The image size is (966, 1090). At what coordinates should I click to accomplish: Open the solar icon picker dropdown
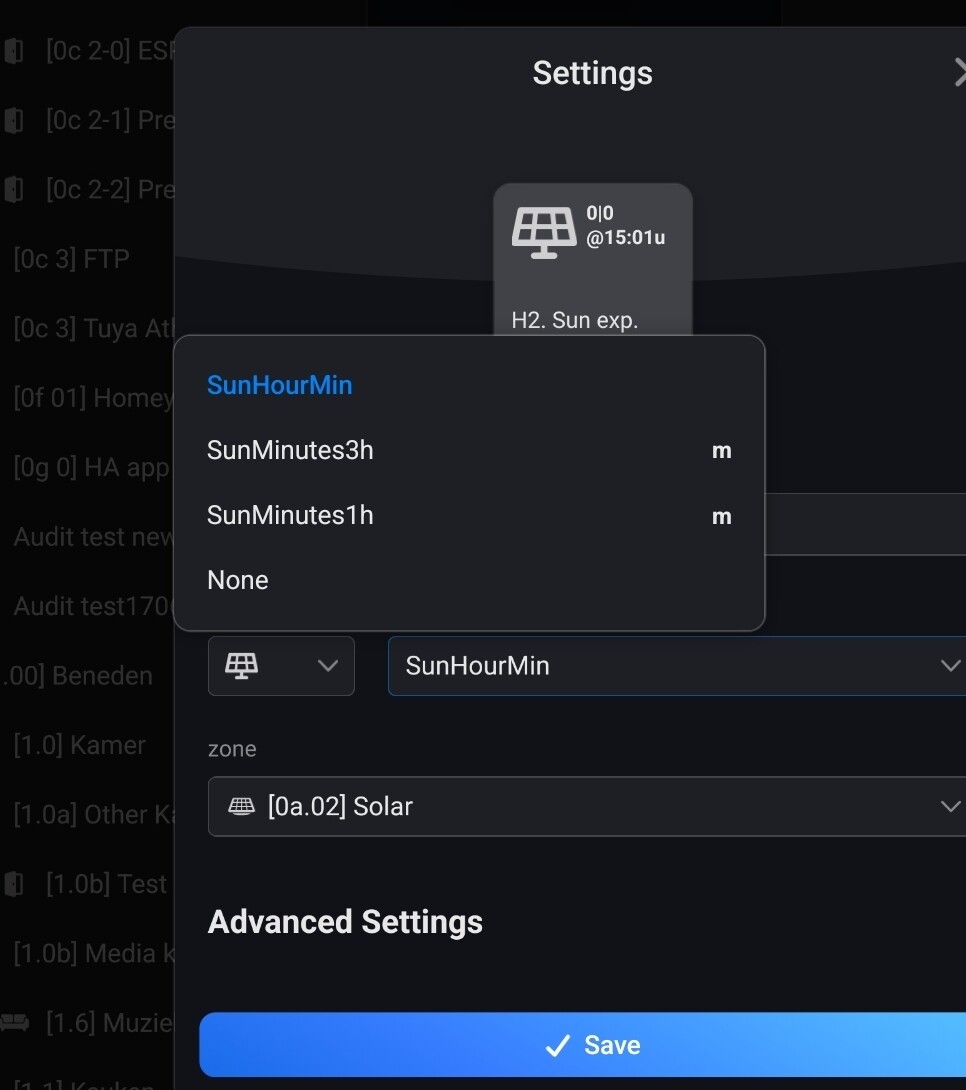(x=281, y=666)
